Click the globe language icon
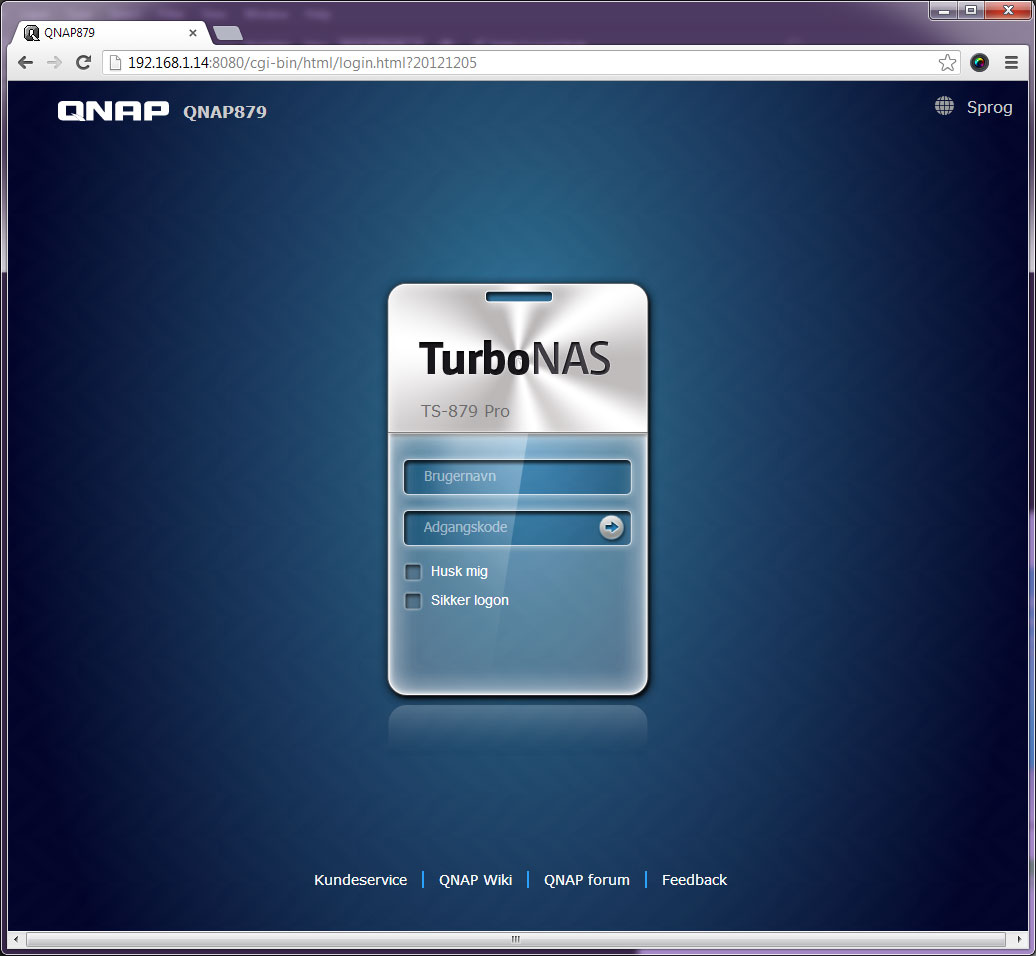The image size is (1036, 956). click(944, 106)
